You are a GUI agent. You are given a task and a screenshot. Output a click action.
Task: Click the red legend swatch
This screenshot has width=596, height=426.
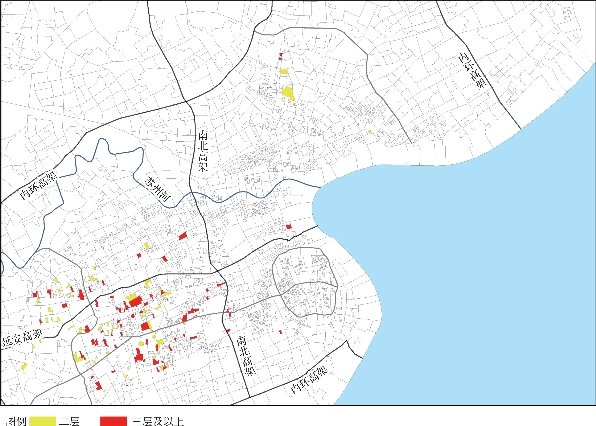click(x=113, y=421)
